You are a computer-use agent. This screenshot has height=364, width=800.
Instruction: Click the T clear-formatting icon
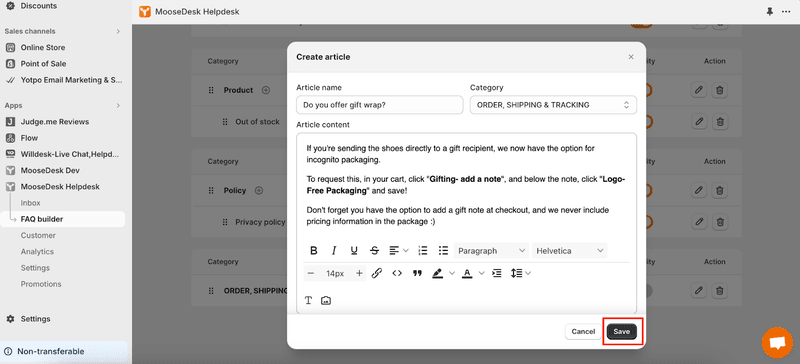308,300
